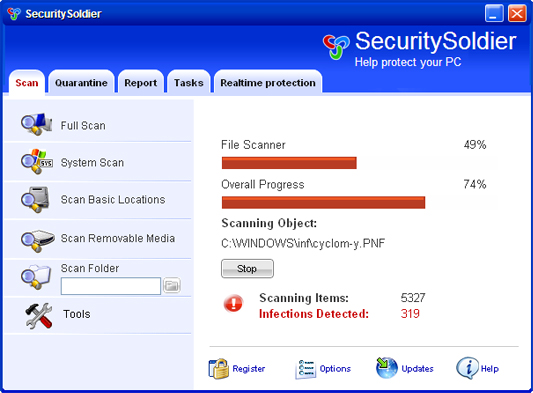Screen dimensions: 533x393
Task: Click the Register padlock icon
Action: (x=218, y=369)
